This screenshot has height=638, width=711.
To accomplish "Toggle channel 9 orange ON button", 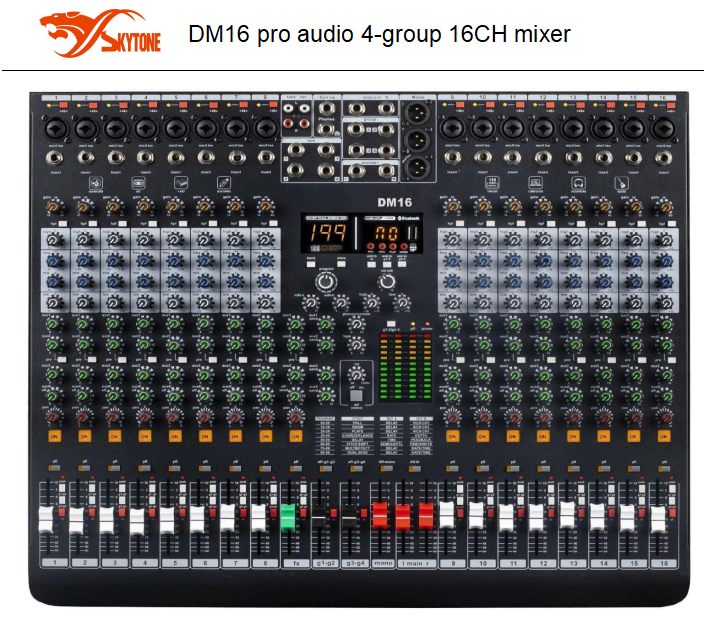I will tap(452, 437).
